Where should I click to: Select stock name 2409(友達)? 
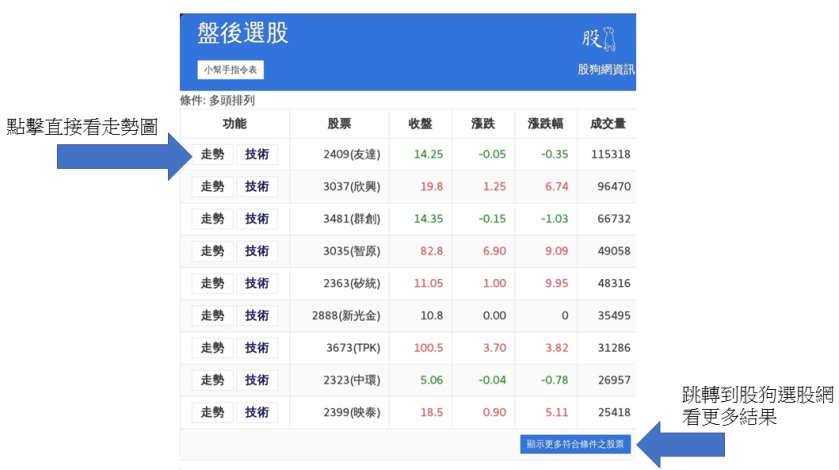[352, 154]
